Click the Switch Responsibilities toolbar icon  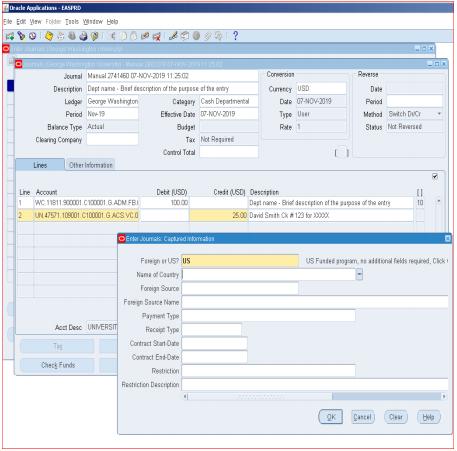click(x=72, y=36)
